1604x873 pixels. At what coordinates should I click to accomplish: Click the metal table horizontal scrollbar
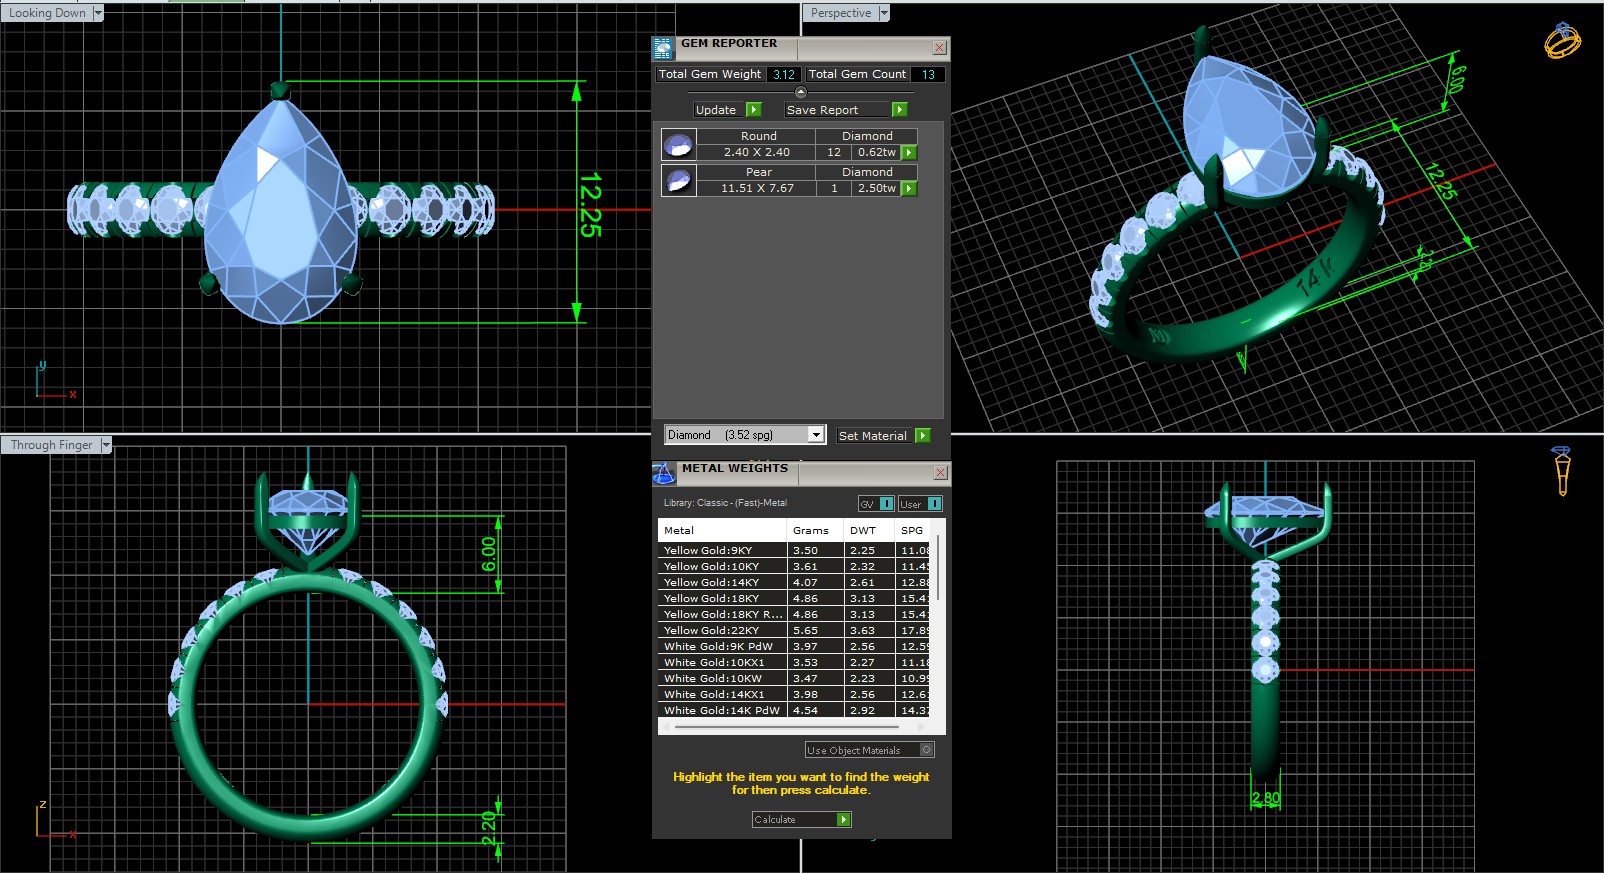(x=790, y=728)
